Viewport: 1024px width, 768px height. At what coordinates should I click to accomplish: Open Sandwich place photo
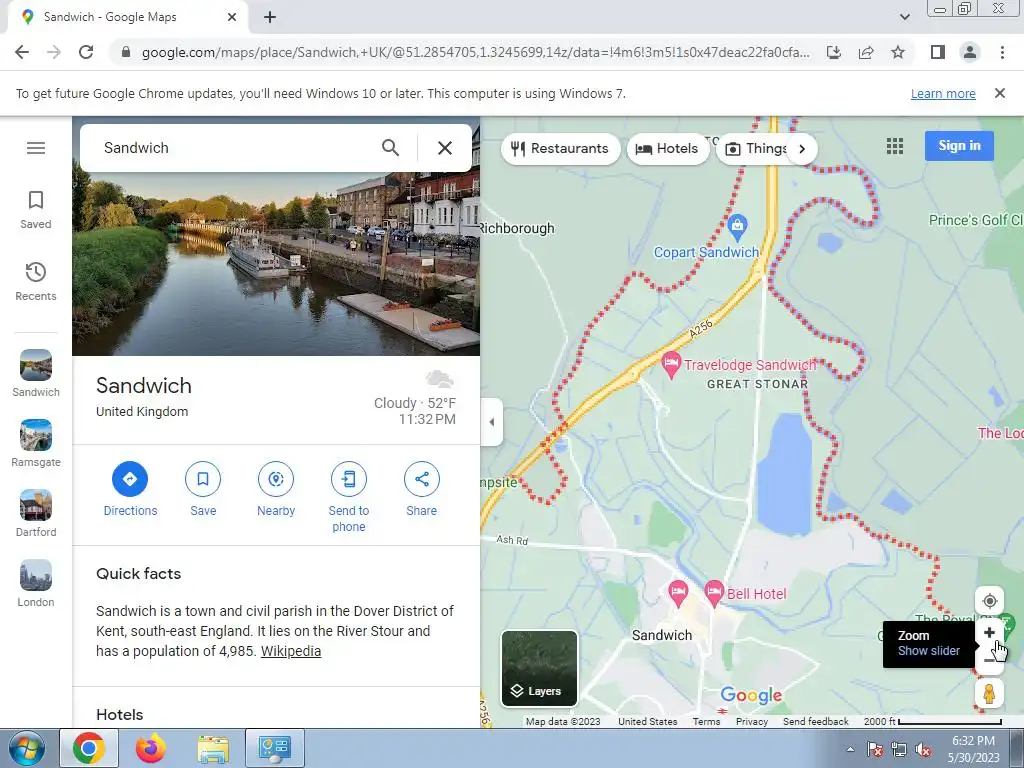click(276, 264)
